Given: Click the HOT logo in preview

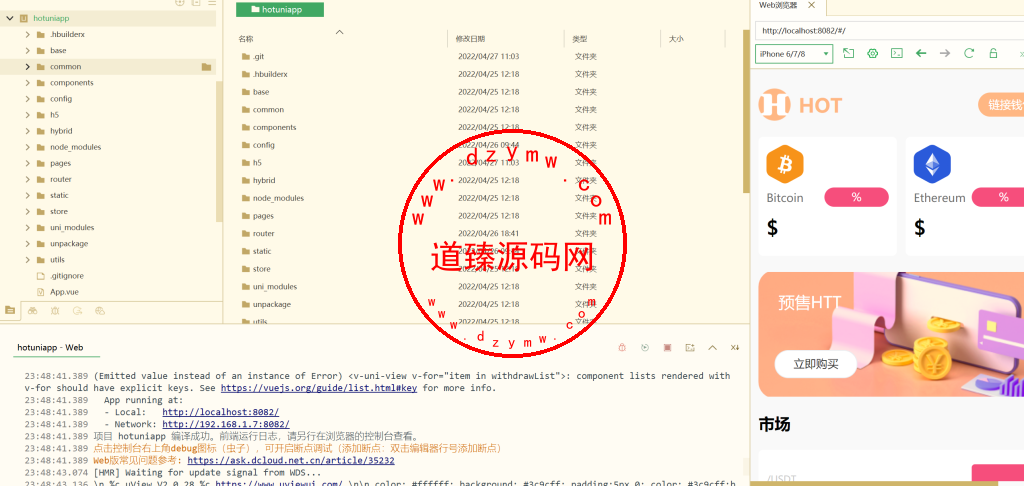Looking at the screenshot, I should 800,105.
